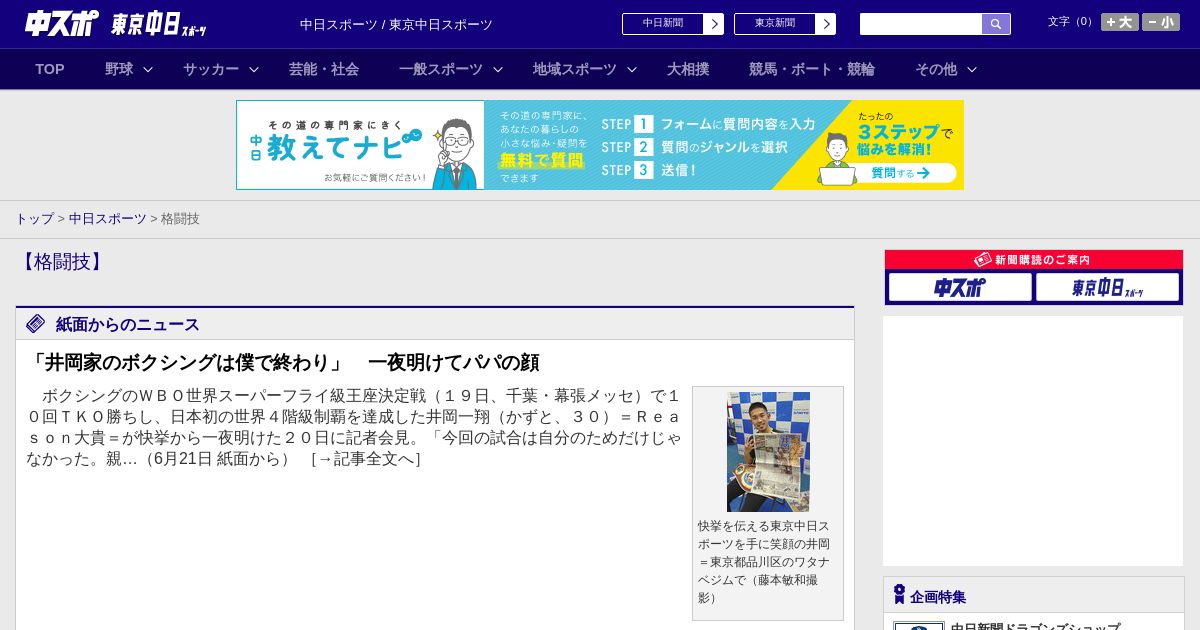Go to TOP in navigation bar
The height and width of the screenshot is (630, 1200).
click(50, 69)
